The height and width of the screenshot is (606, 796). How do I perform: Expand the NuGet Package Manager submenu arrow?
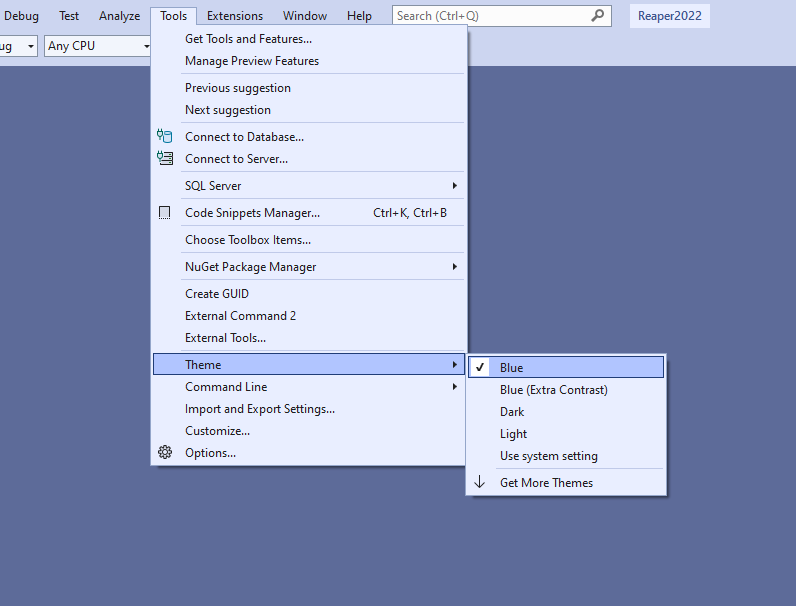tap(455, 266)
